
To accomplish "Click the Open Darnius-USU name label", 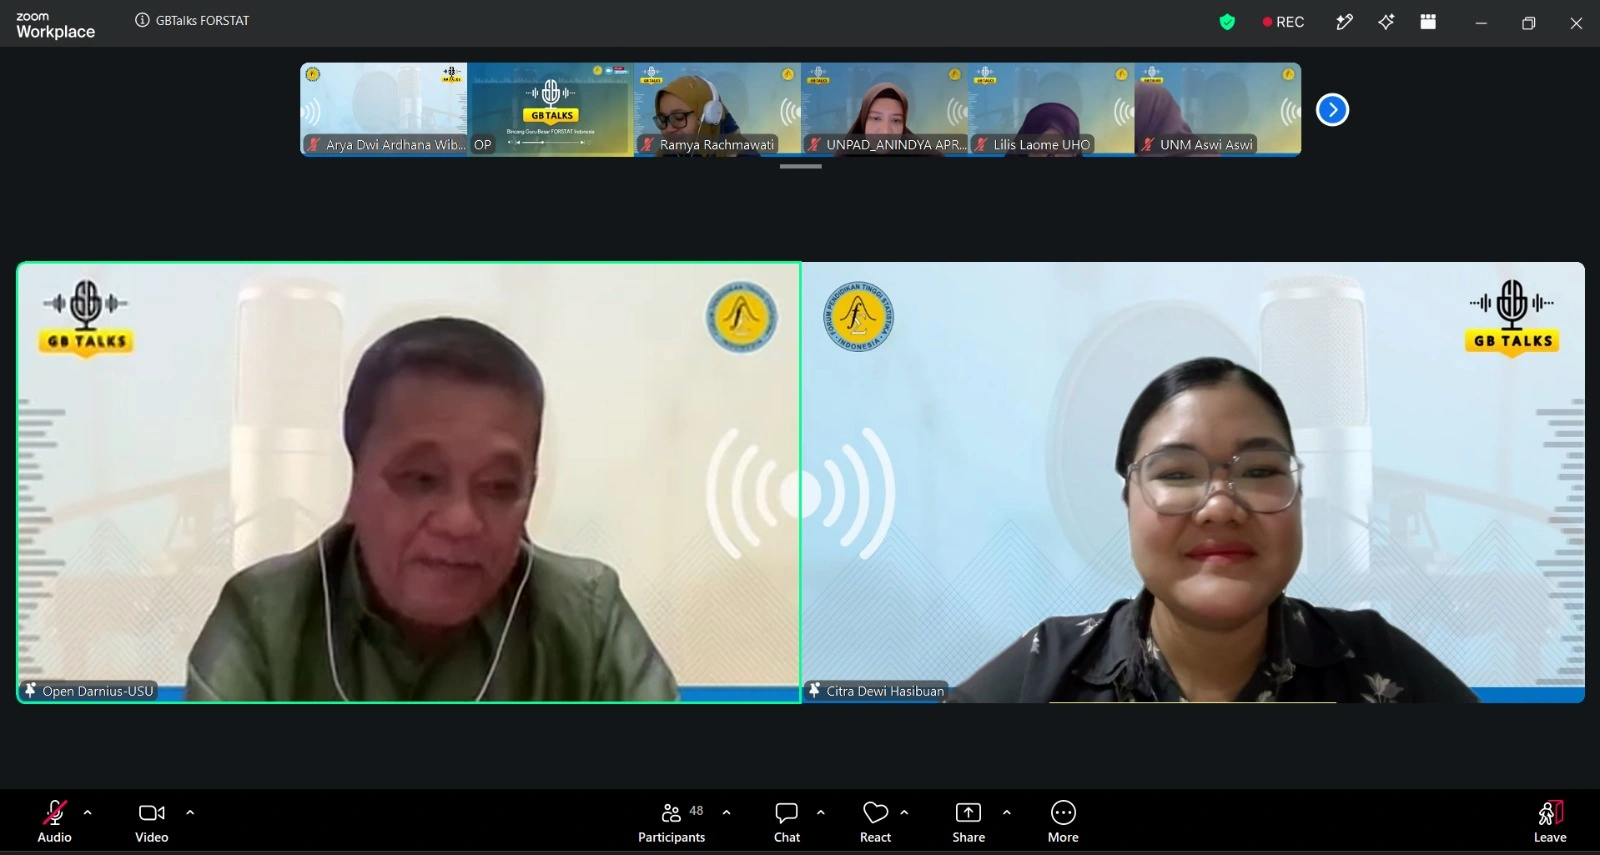I will click(98, 691).
